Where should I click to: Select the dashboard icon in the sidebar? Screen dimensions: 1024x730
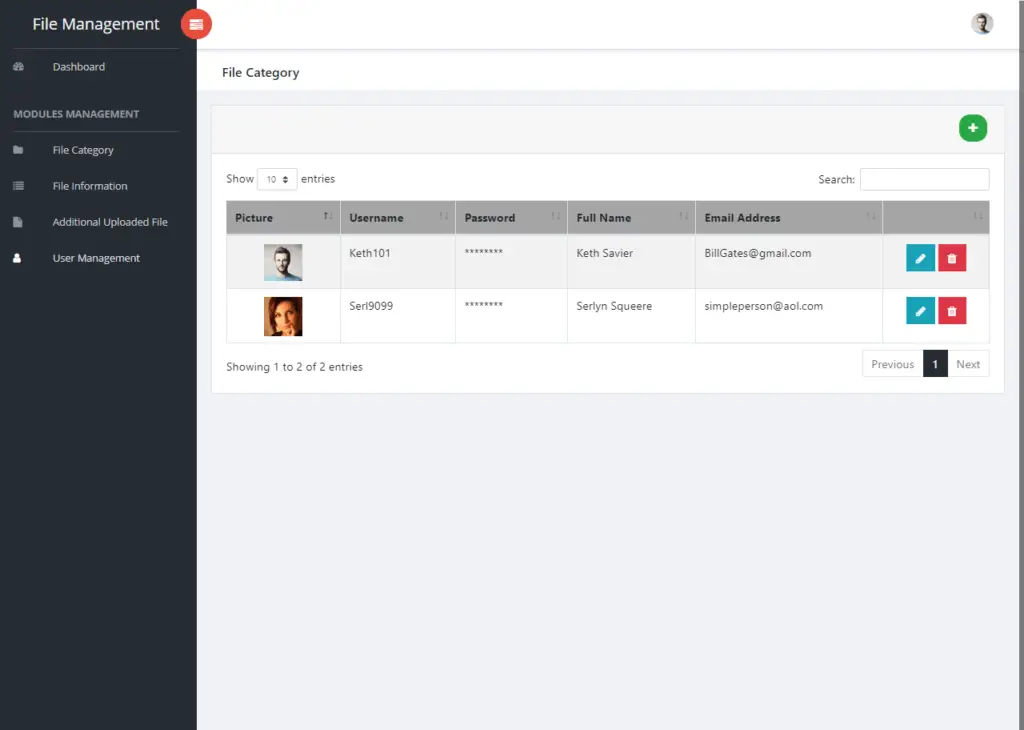click(20, 66)
